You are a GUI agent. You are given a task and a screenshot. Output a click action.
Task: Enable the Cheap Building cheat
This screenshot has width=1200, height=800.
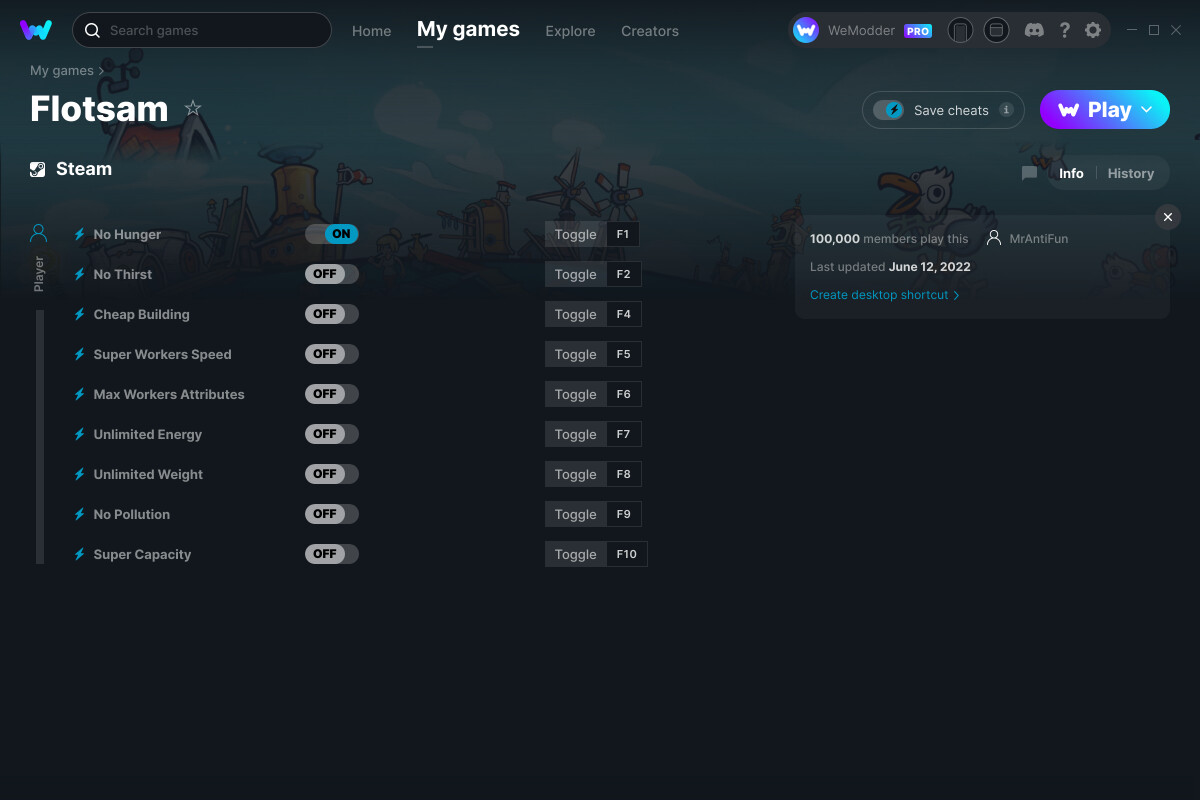[332, 314]
